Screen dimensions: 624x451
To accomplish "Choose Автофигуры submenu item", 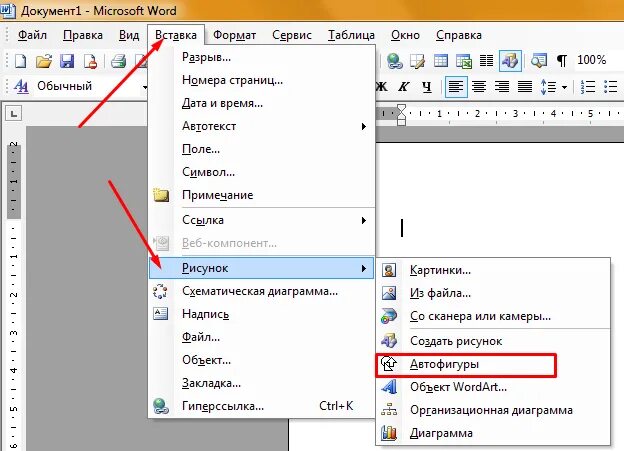I will coord(493,364).
